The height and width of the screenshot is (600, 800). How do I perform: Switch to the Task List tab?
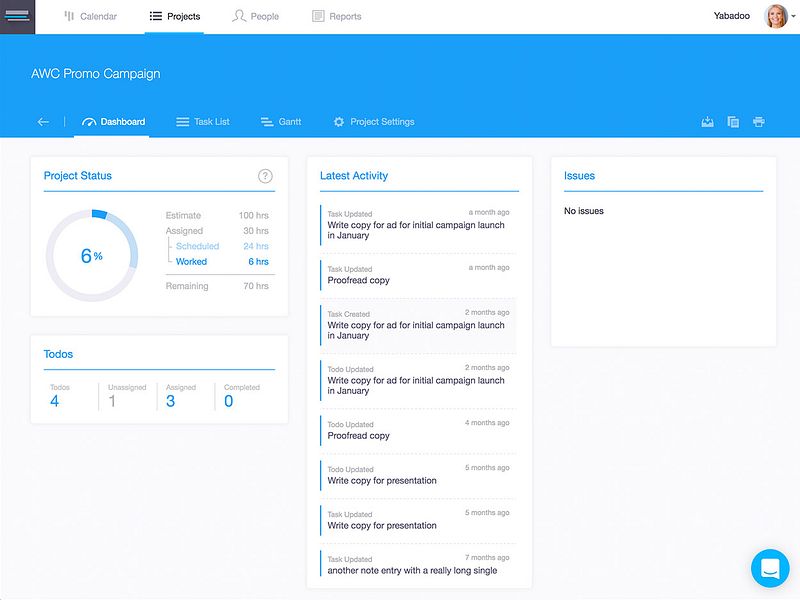(203, 120)
